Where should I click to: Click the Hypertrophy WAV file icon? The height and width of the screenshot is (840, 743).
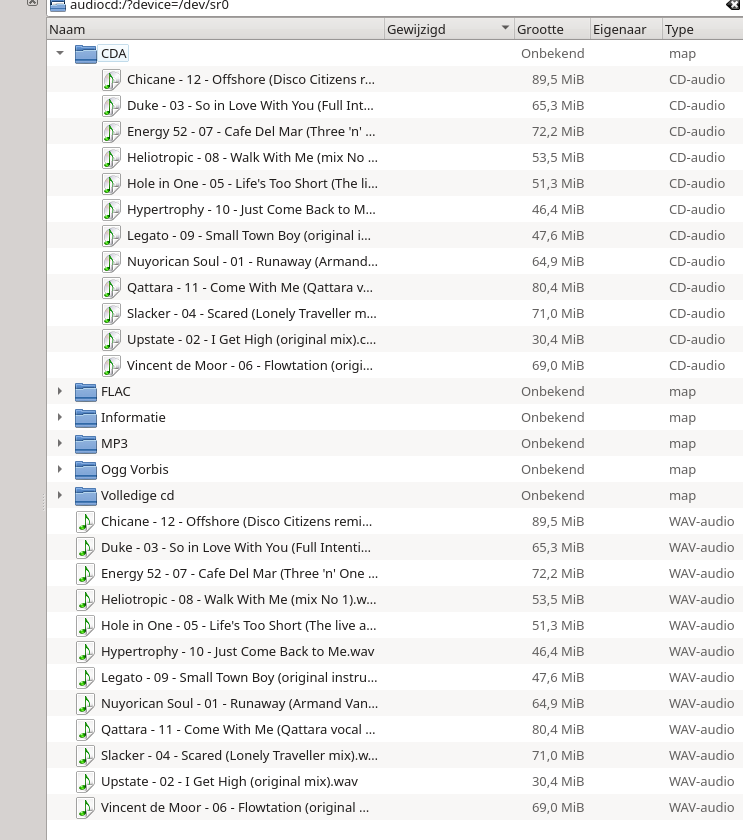click(x=85, y=651)
